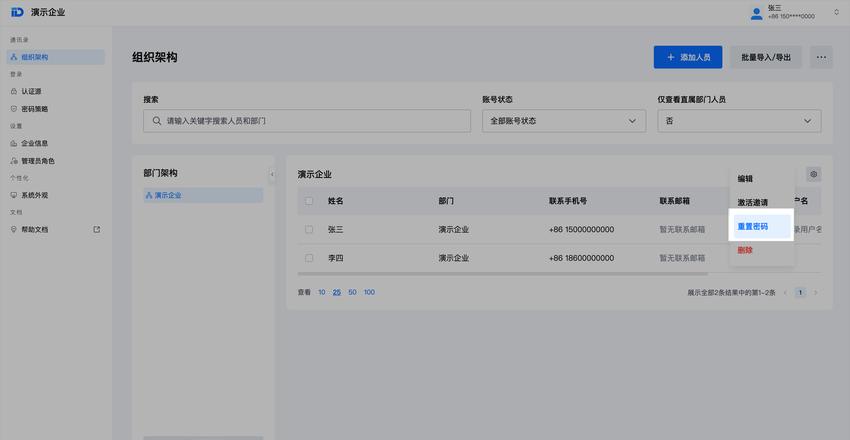The height and width of the screenshot is (440, 850).
Task: Open the 仅查看直属部门人员 dropdown
Action: click(739, 121)
